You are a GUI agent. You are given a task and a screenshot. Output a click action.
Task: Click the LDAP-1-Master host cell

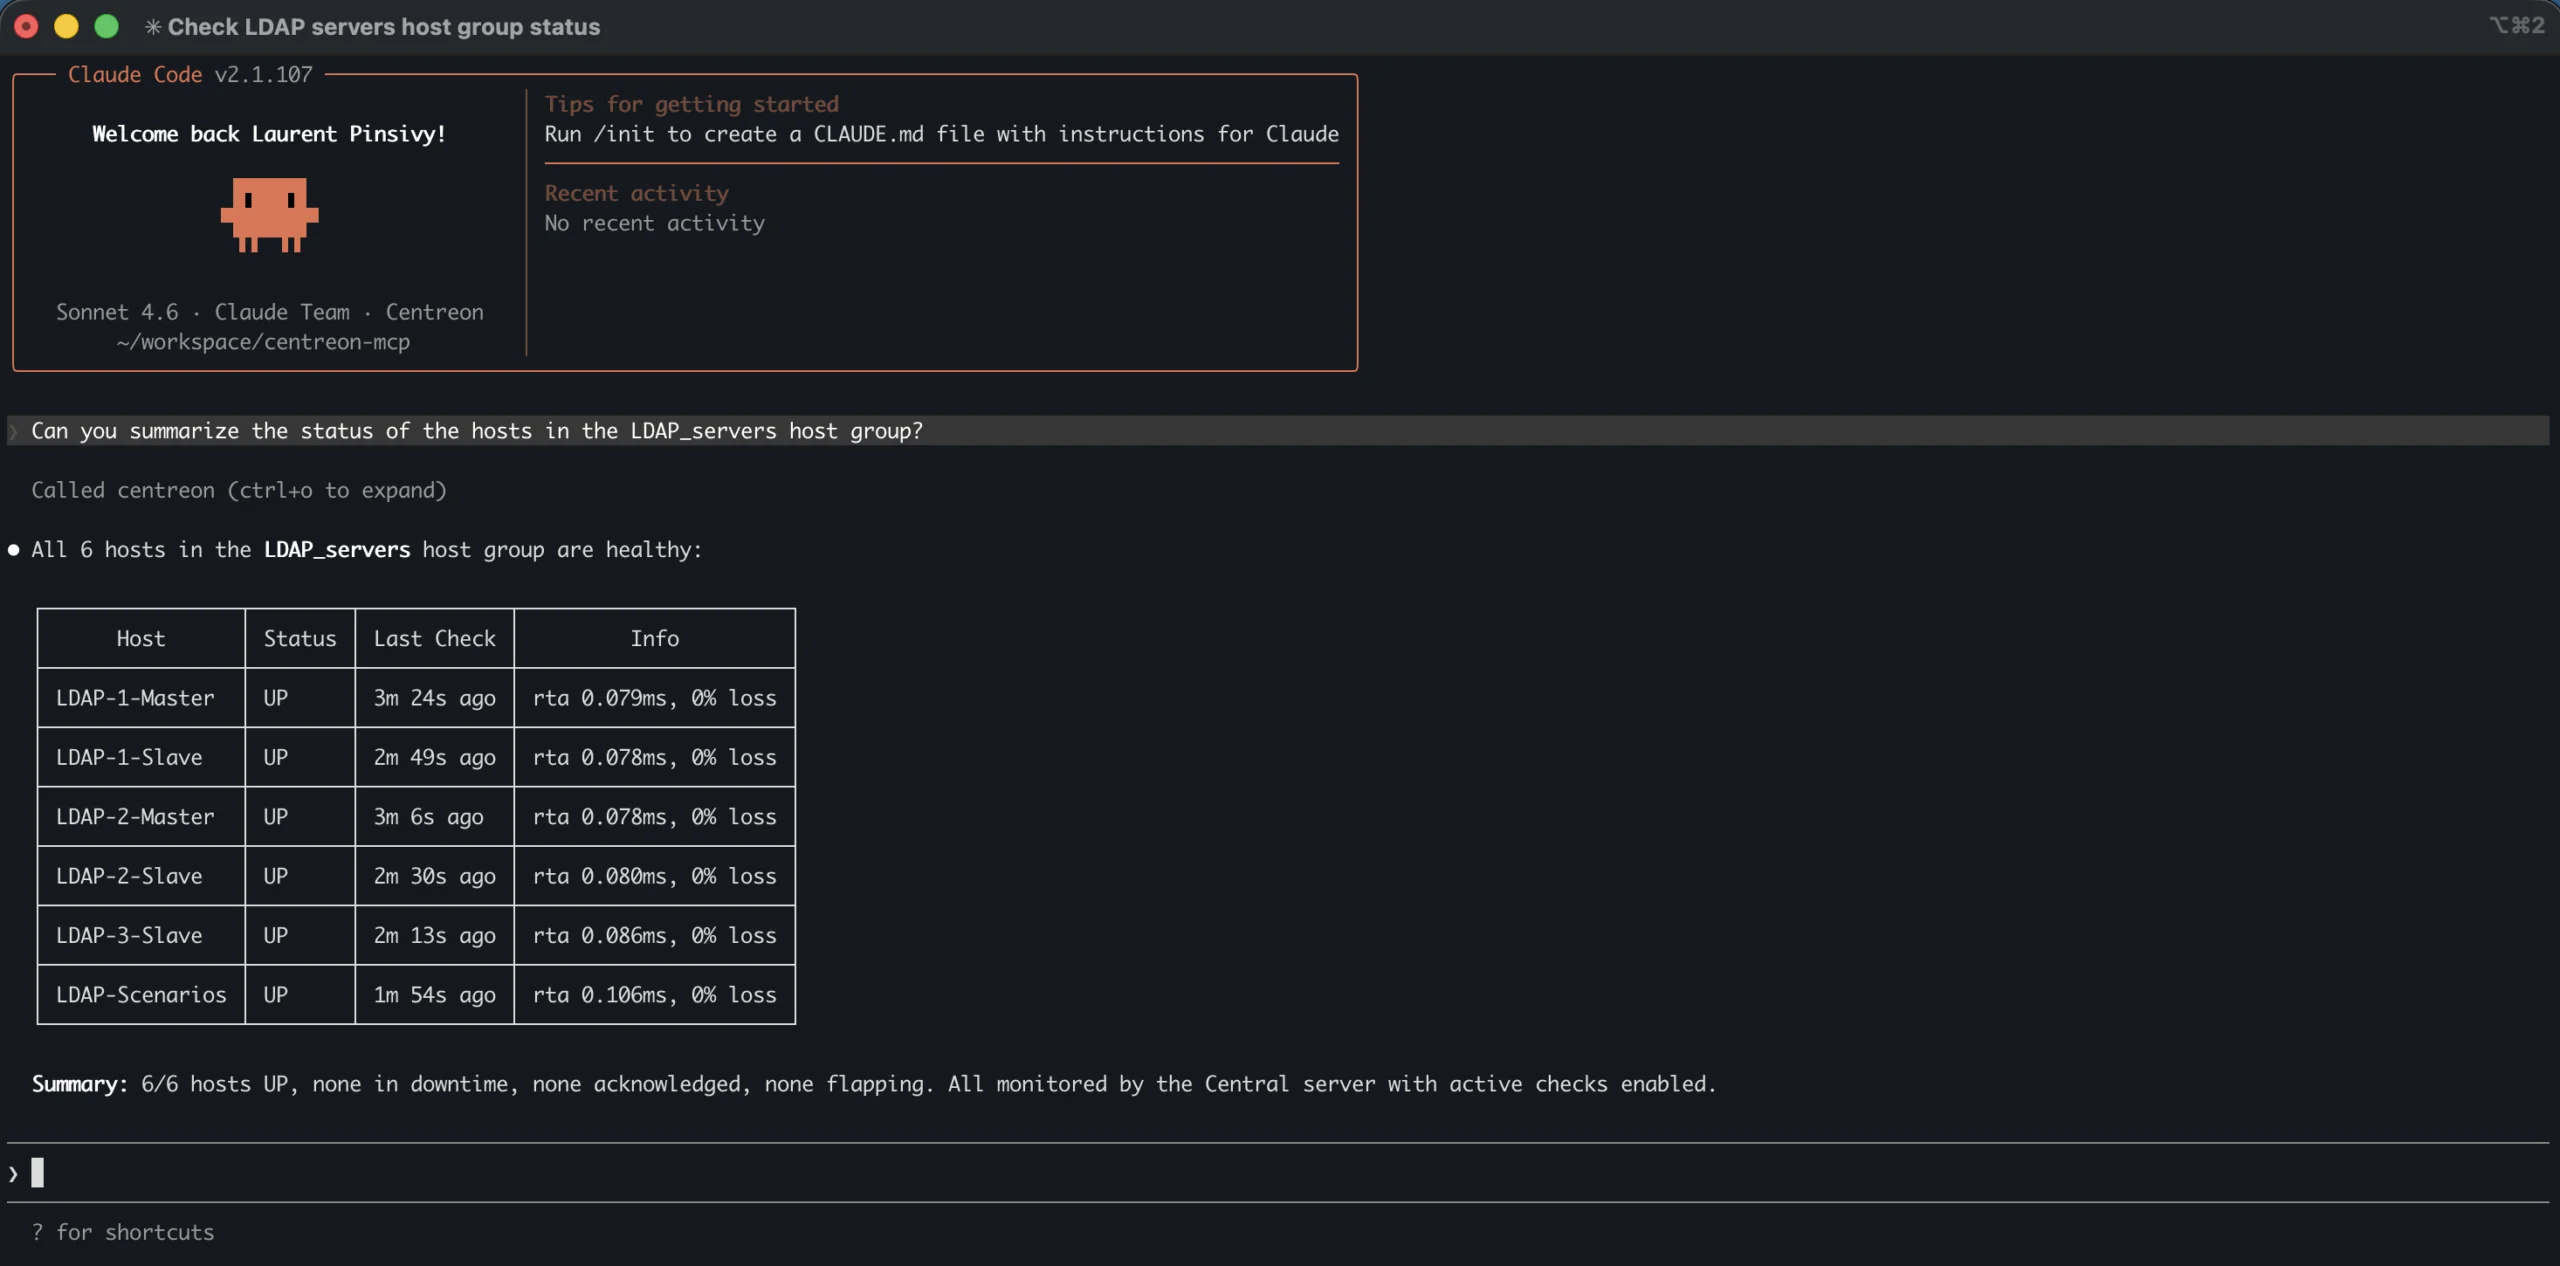135,698
